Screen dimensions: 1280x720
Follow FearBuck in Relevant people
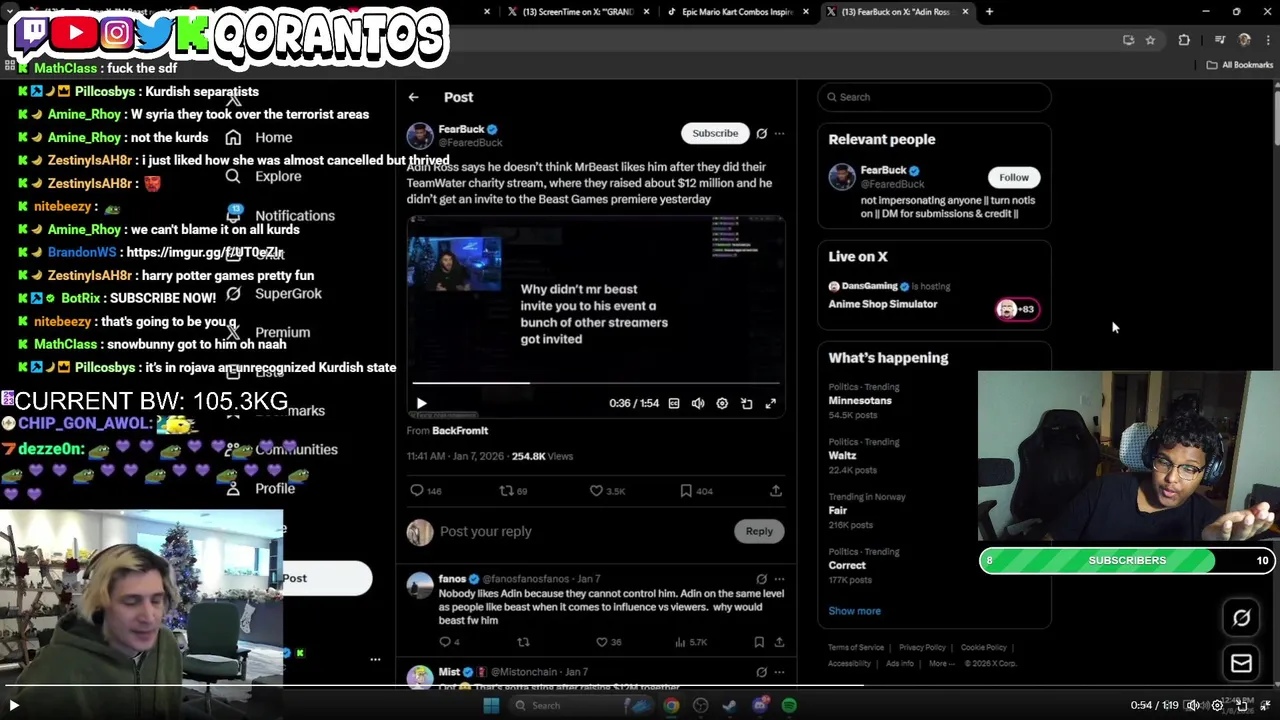[x=1013, y=177]
